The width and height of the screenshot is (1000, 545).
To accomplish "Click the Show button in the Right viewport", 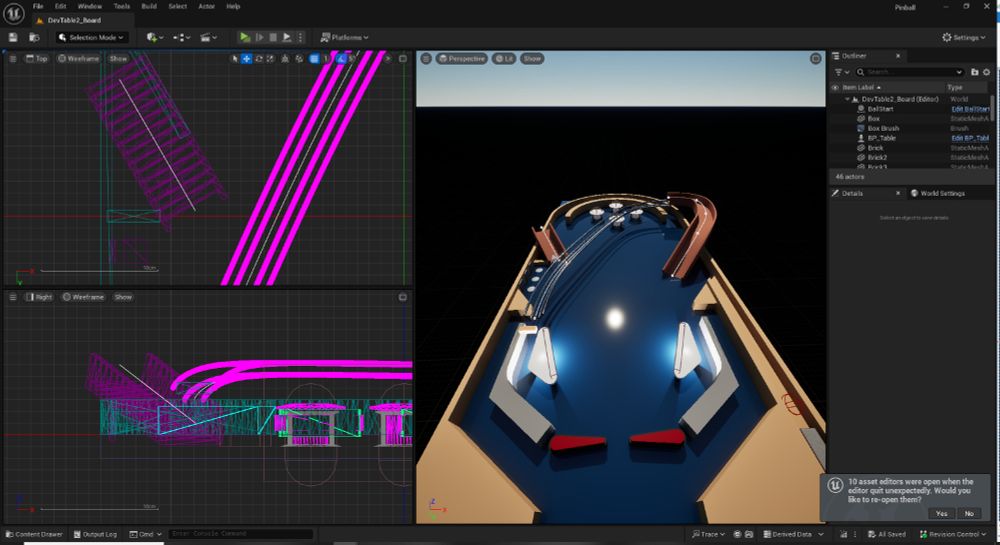I will click(123, 297).
